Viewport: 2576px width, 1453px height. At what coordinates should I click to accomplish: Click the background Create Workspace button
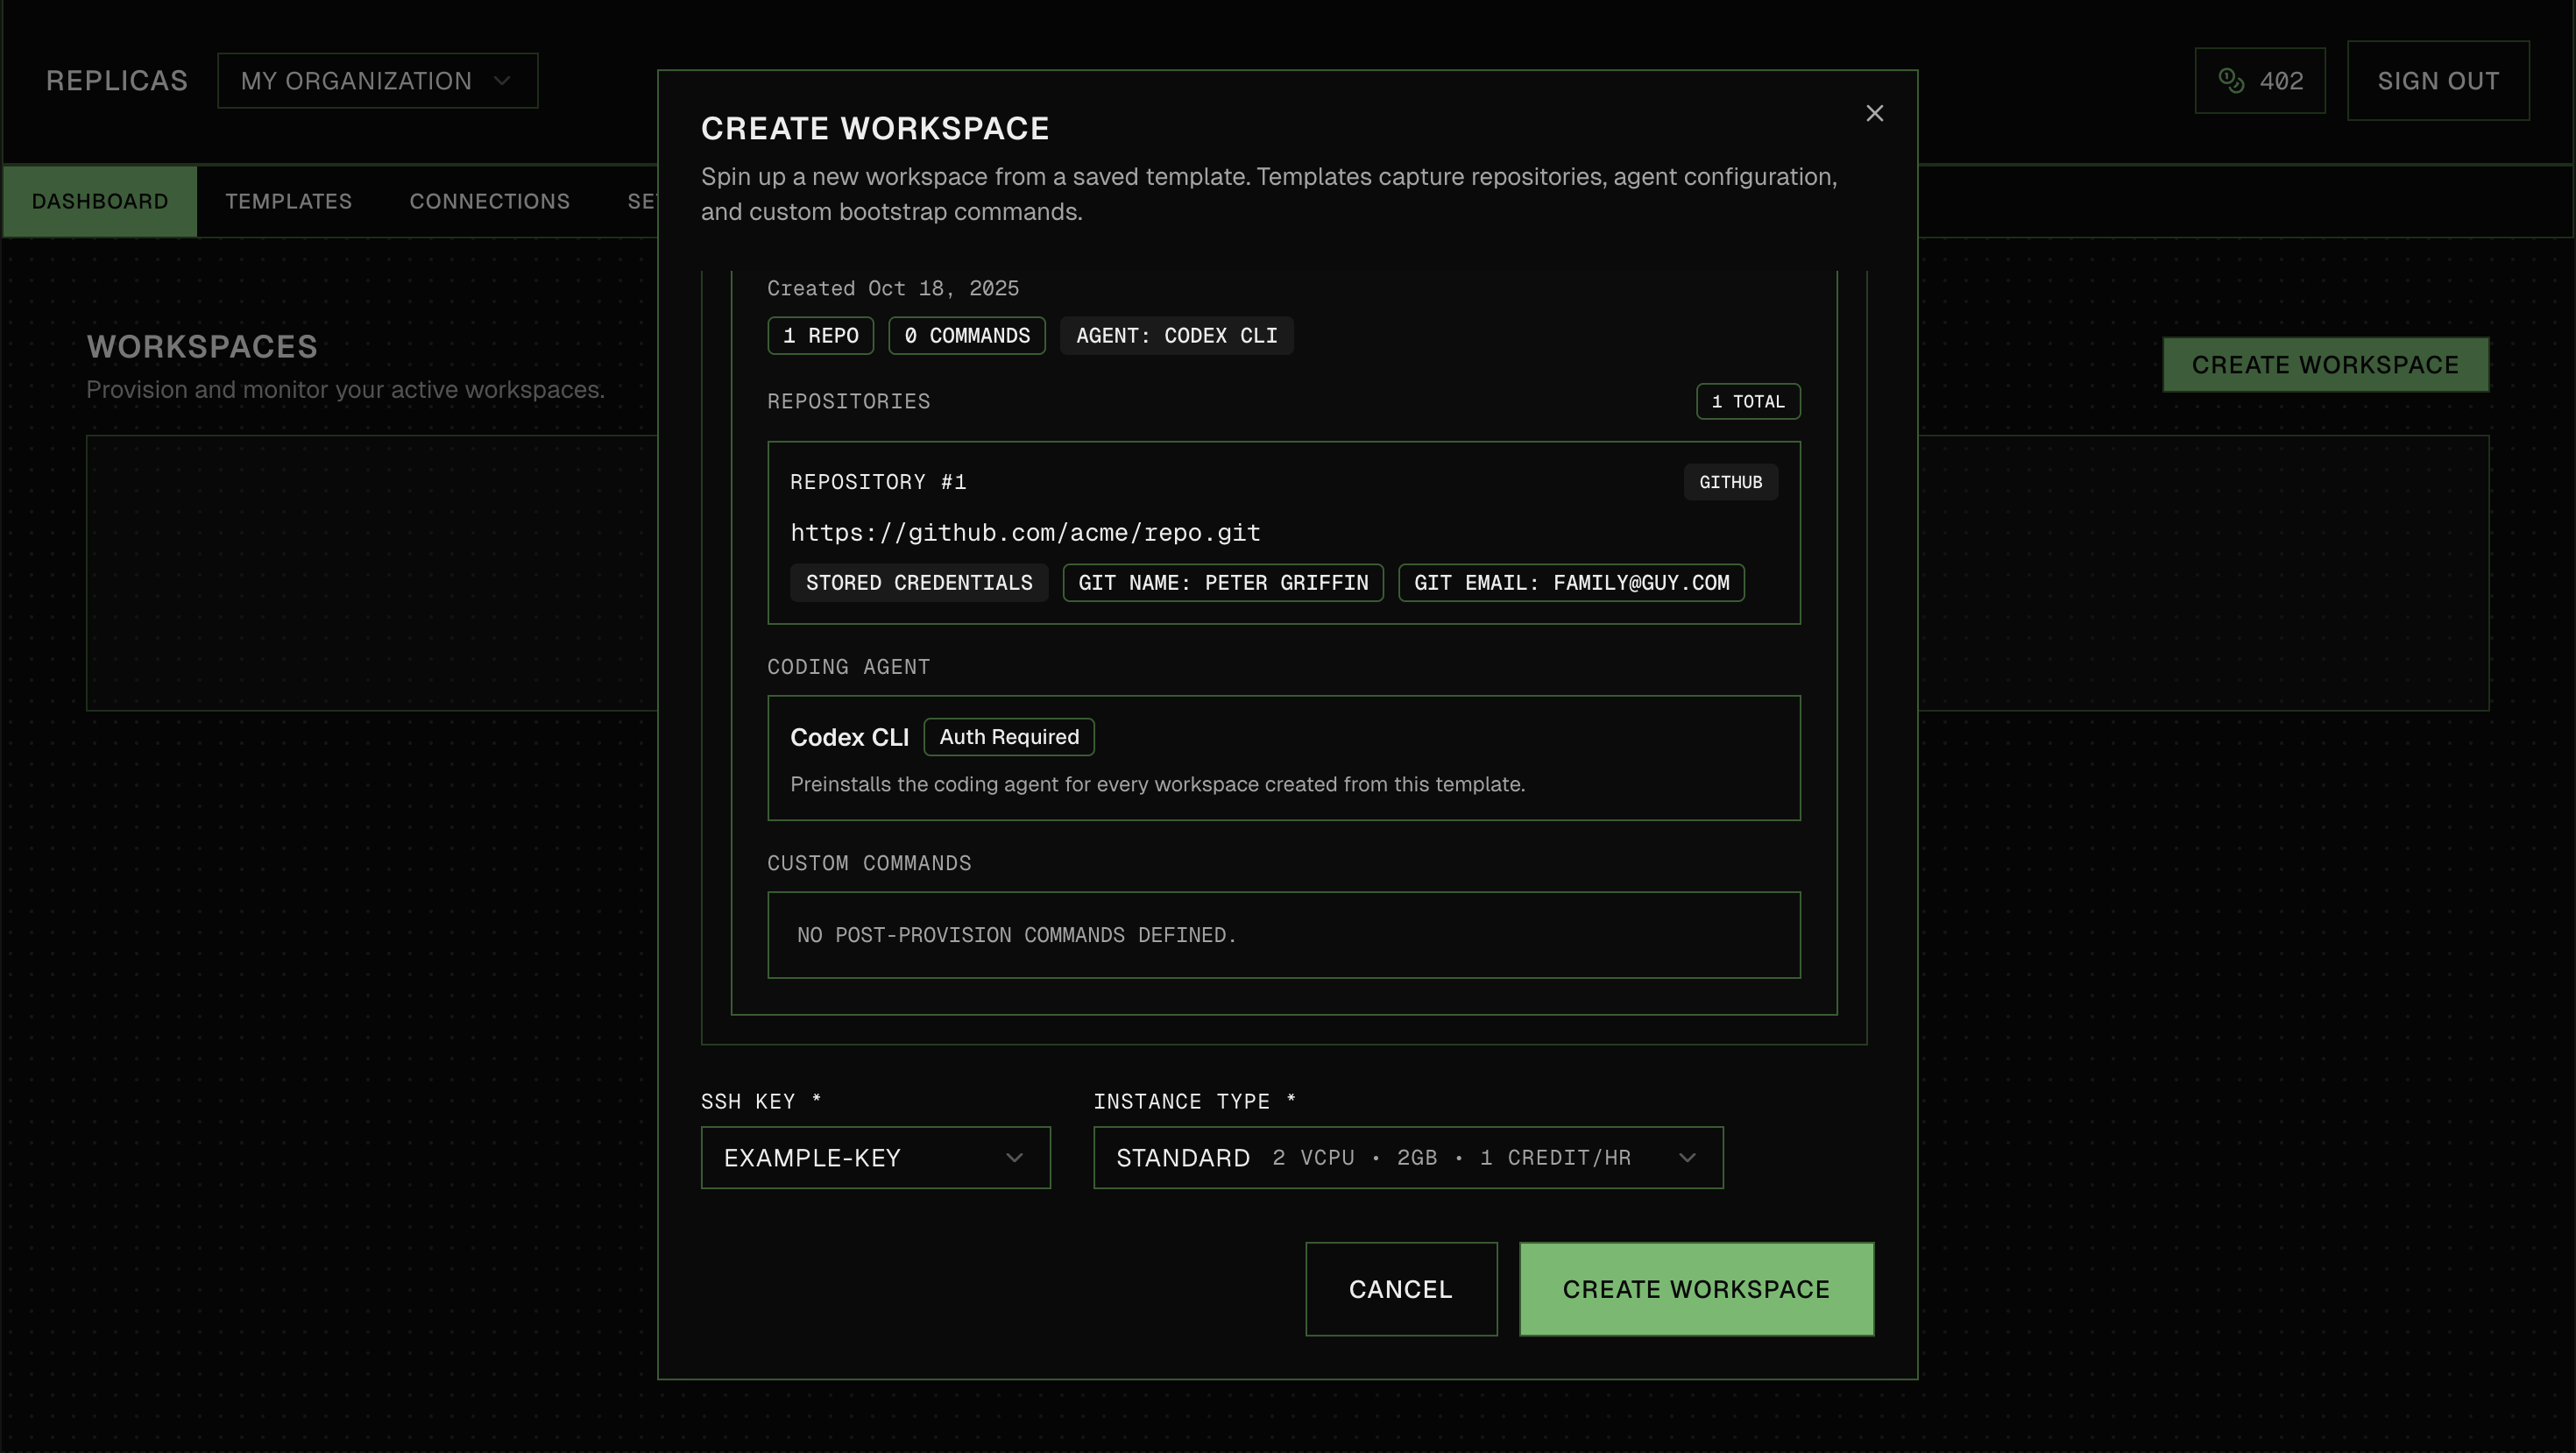[x=2324, y=364]
